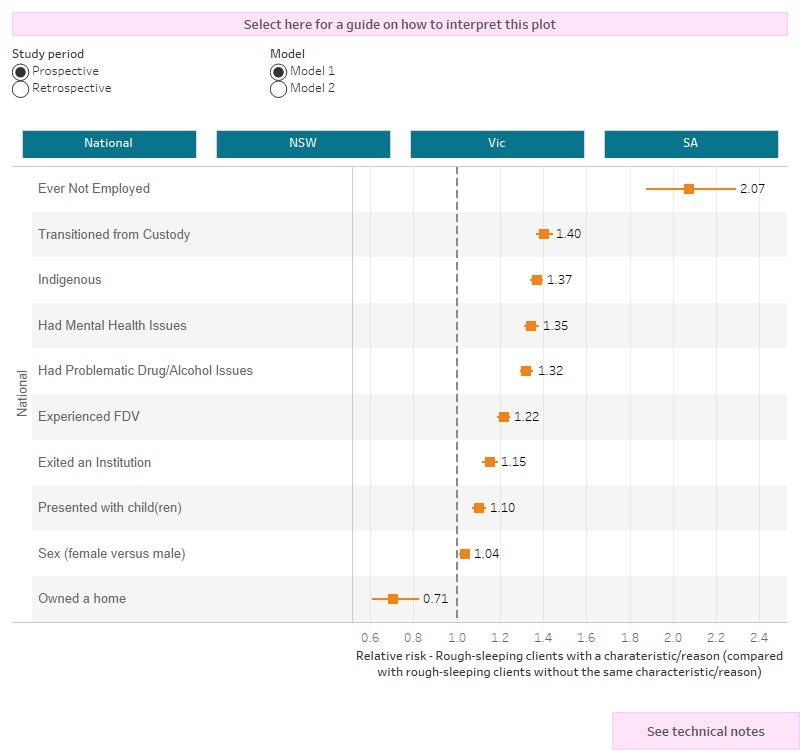Screen dimensions: 800x750
Task: Click the Owned a home marker at 0.71
Action: click(x=392, y=599)
